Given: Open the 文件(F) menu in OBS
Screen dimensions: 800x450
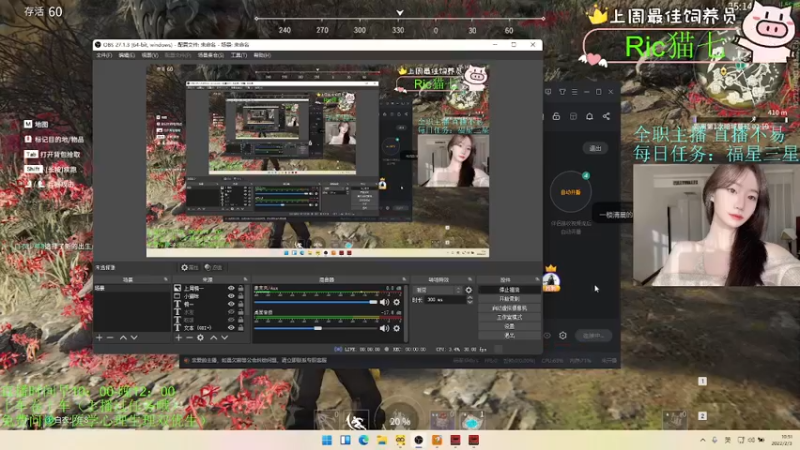Looking at the screenshot, I should coord(104,55).
